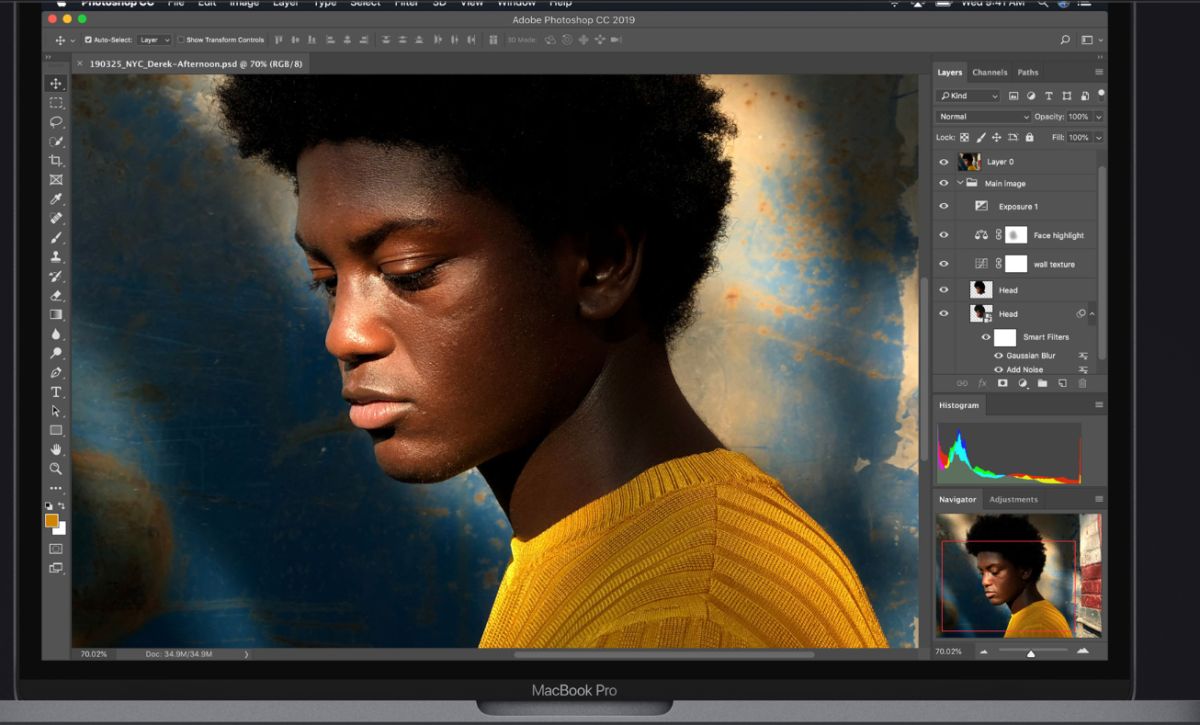Select the Brush tool
The image size is (1200, 725).
tap(56, 237)
